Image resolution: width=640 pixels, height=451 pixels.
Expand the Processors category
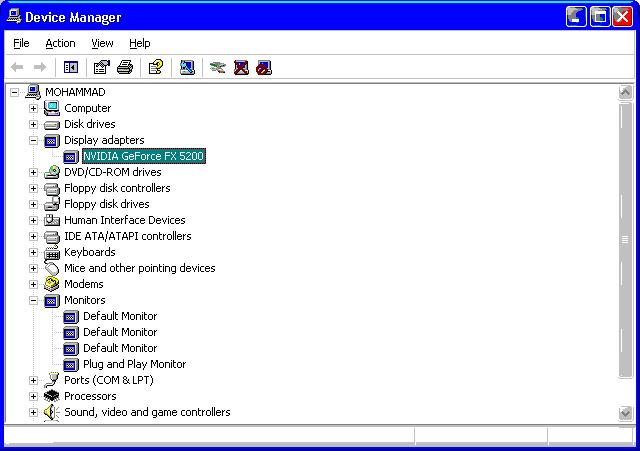[x=33, y=396]
